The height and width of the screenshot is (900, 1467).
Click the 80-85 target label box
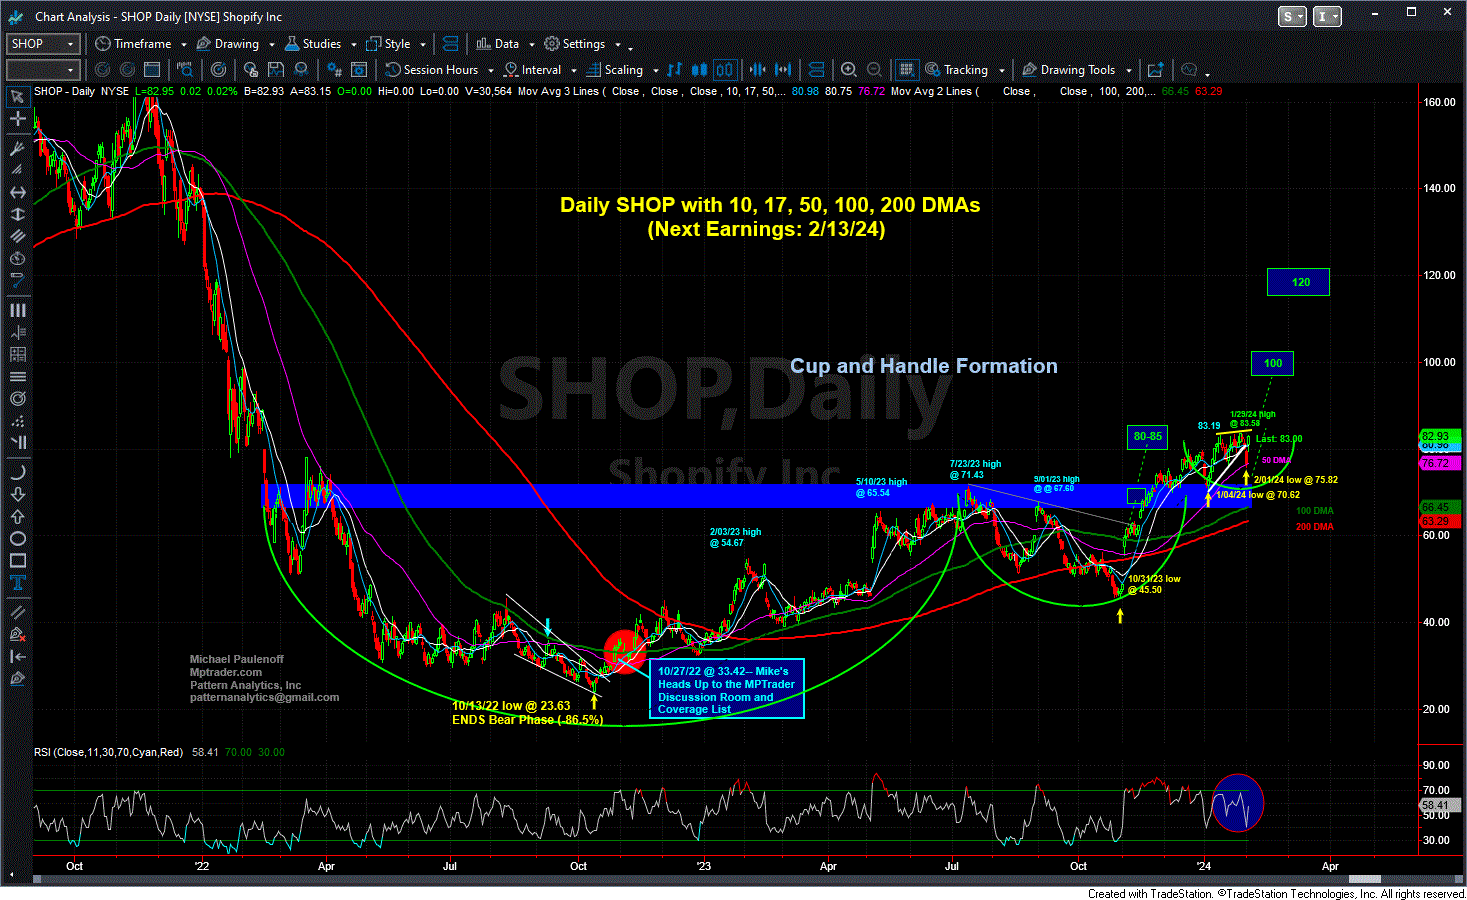pos(1148,436)
